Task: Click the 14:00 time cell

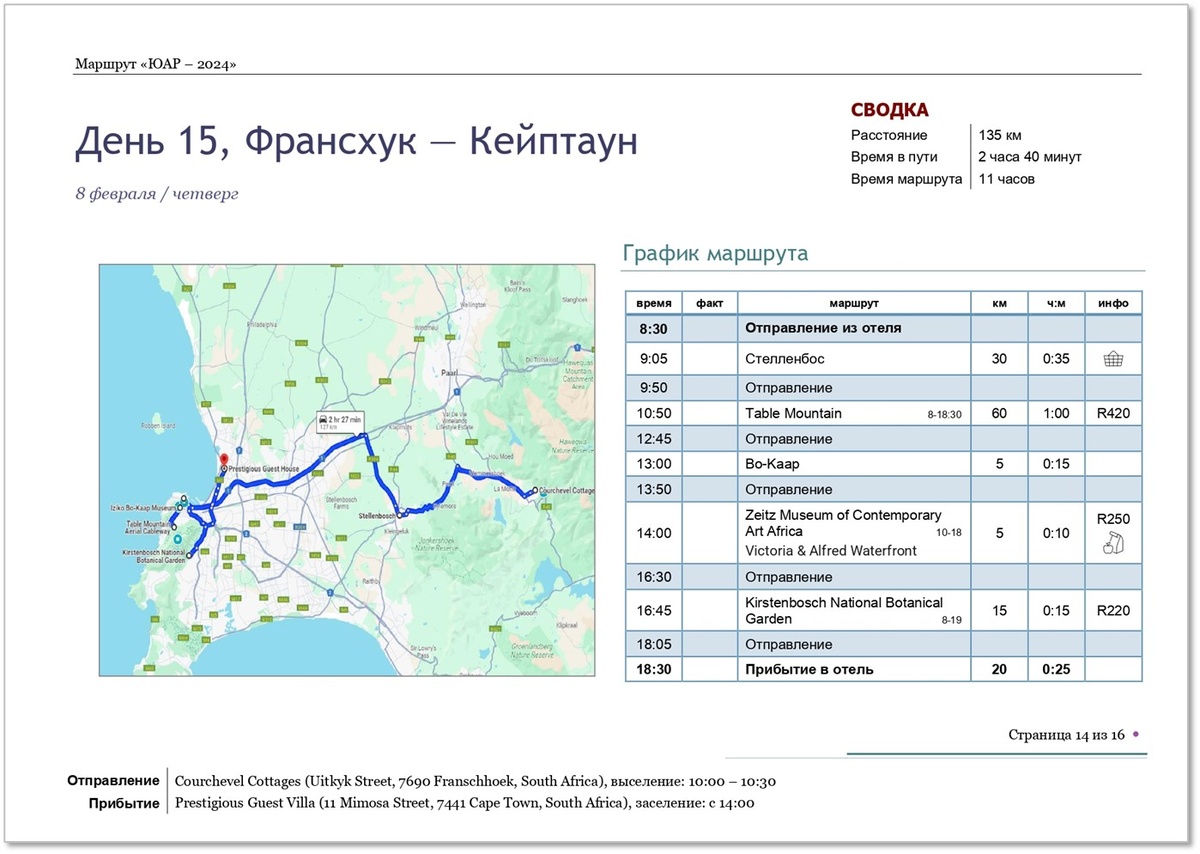Action: (654, 533)
